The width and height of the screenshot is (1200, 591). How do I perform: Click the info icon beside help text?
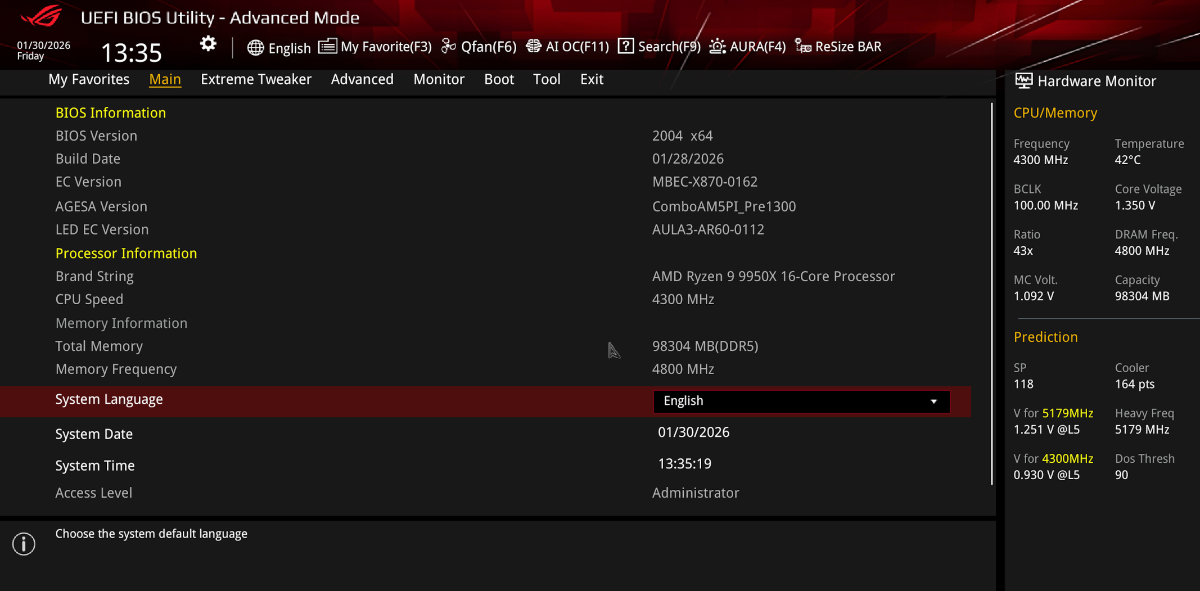click(x=23, y=544)
